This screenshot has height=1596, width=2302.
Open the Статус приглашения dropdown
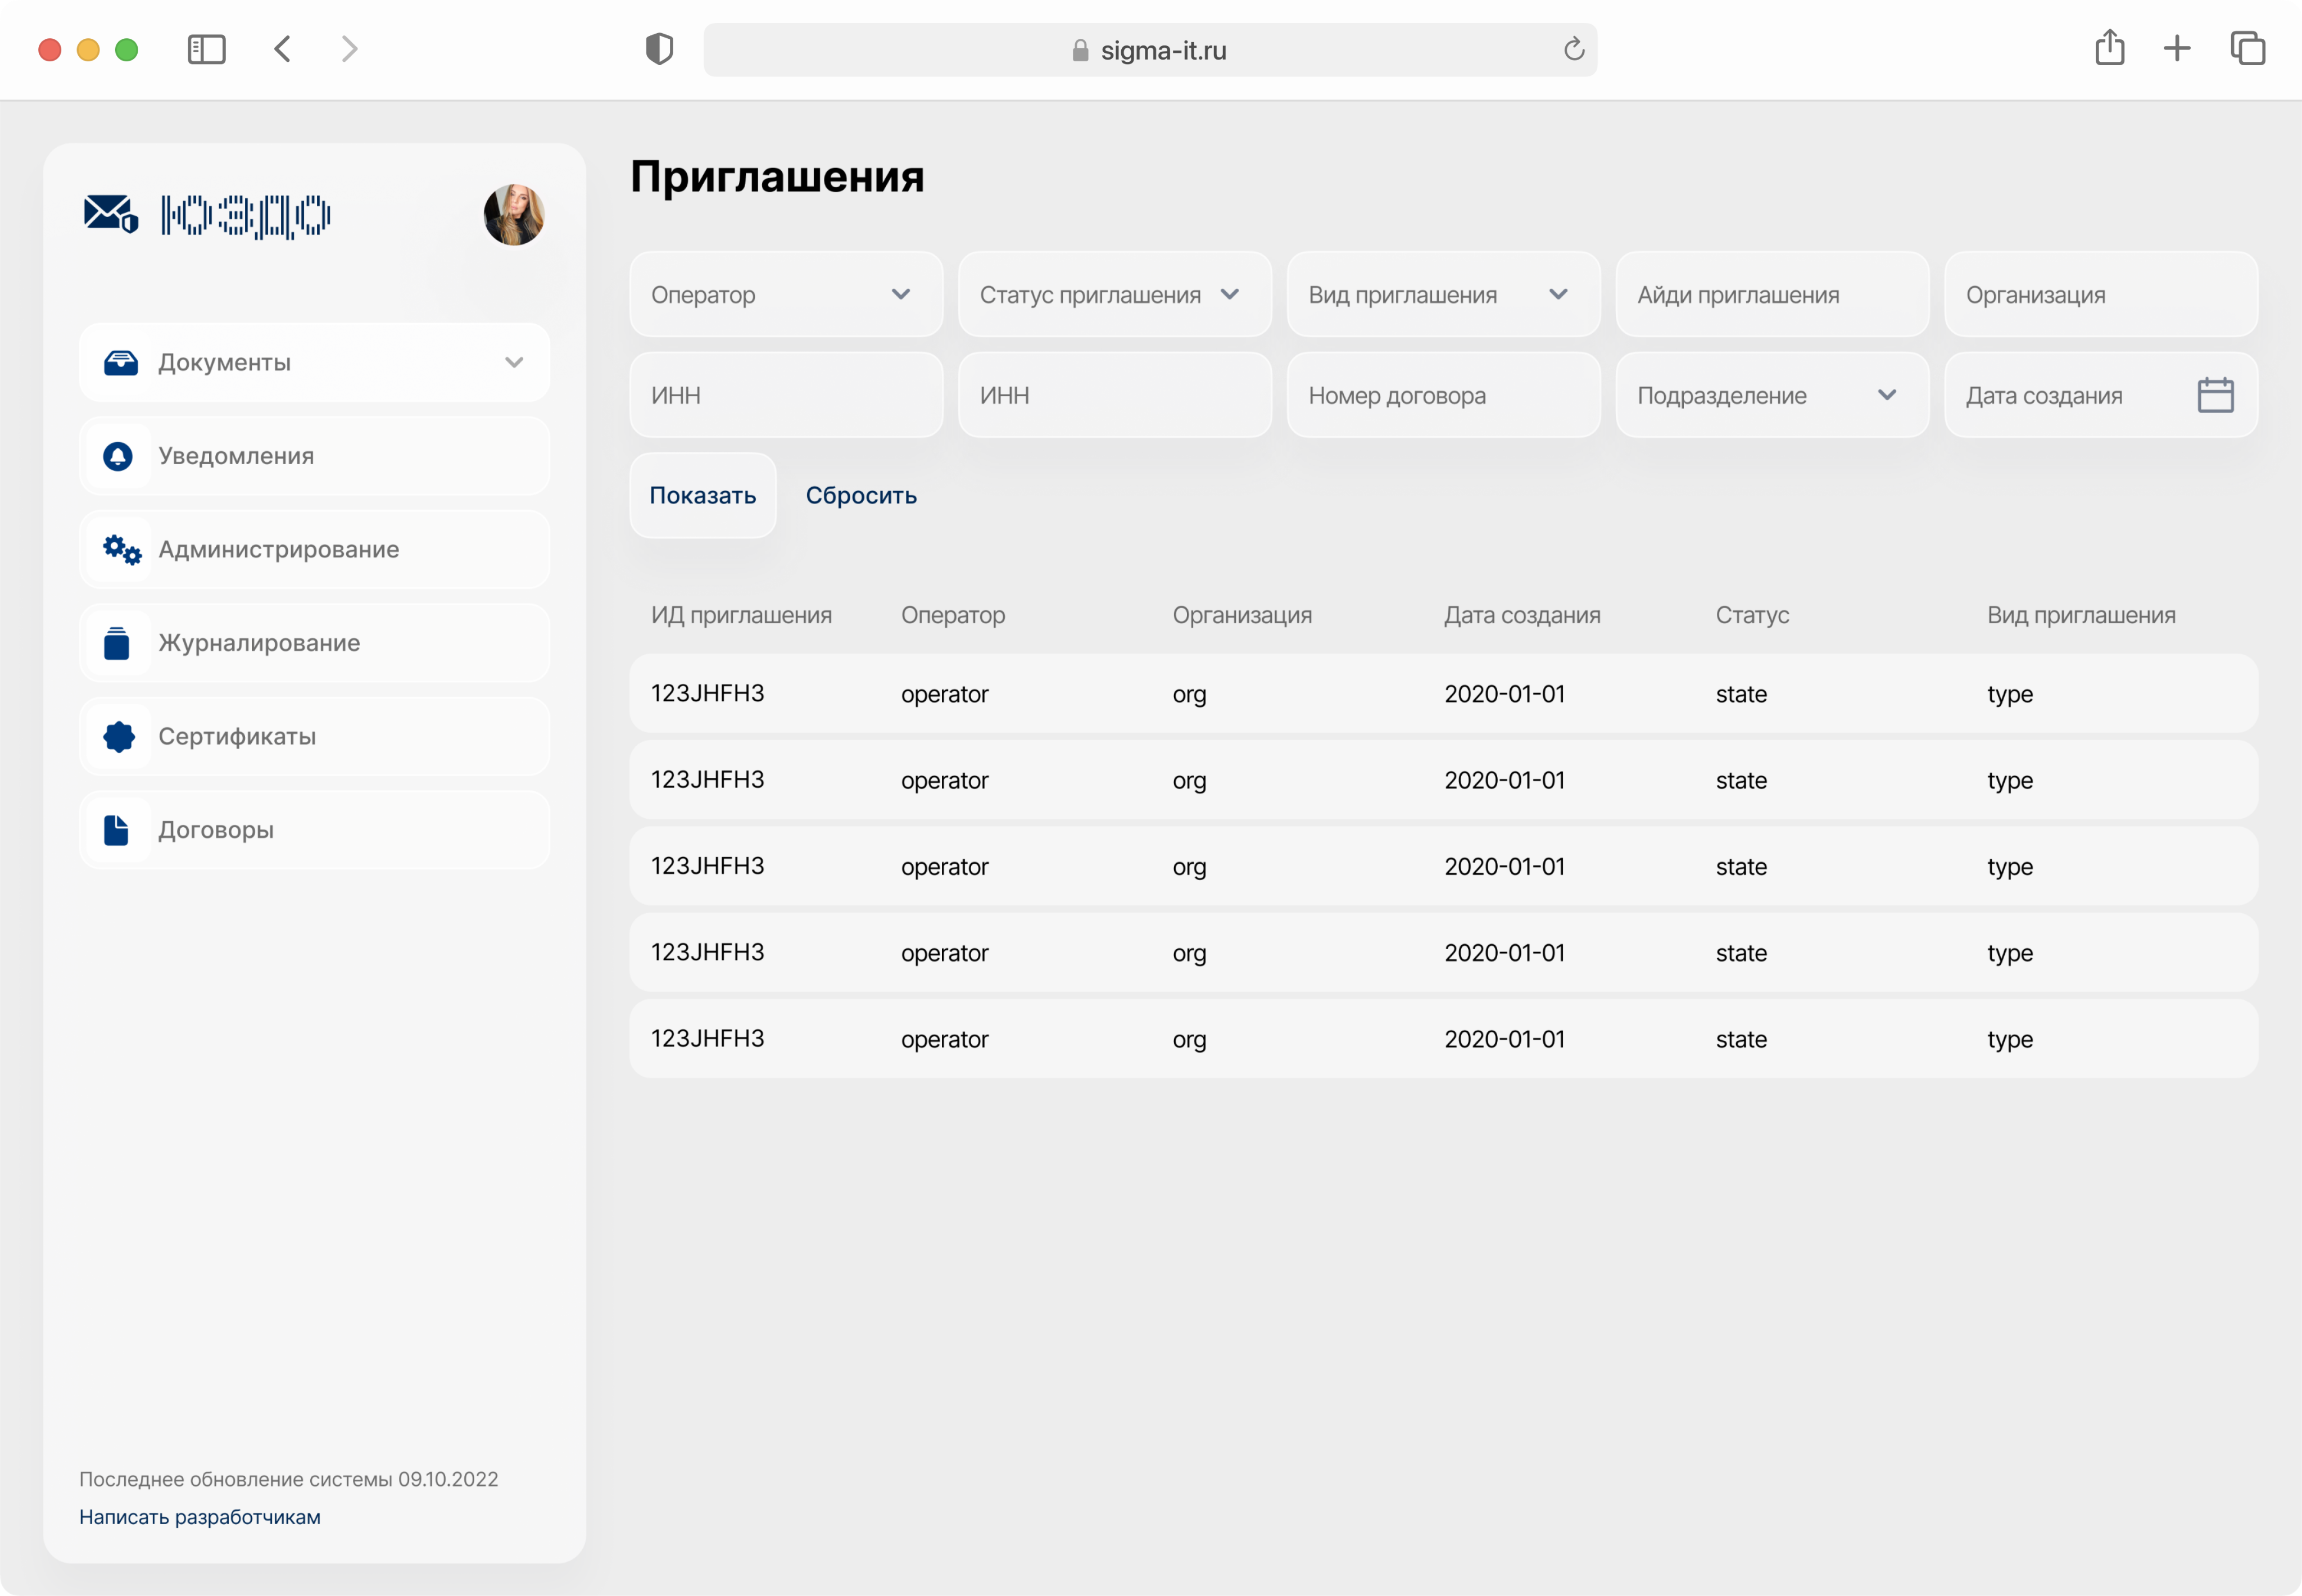(x=1114, y=294)
